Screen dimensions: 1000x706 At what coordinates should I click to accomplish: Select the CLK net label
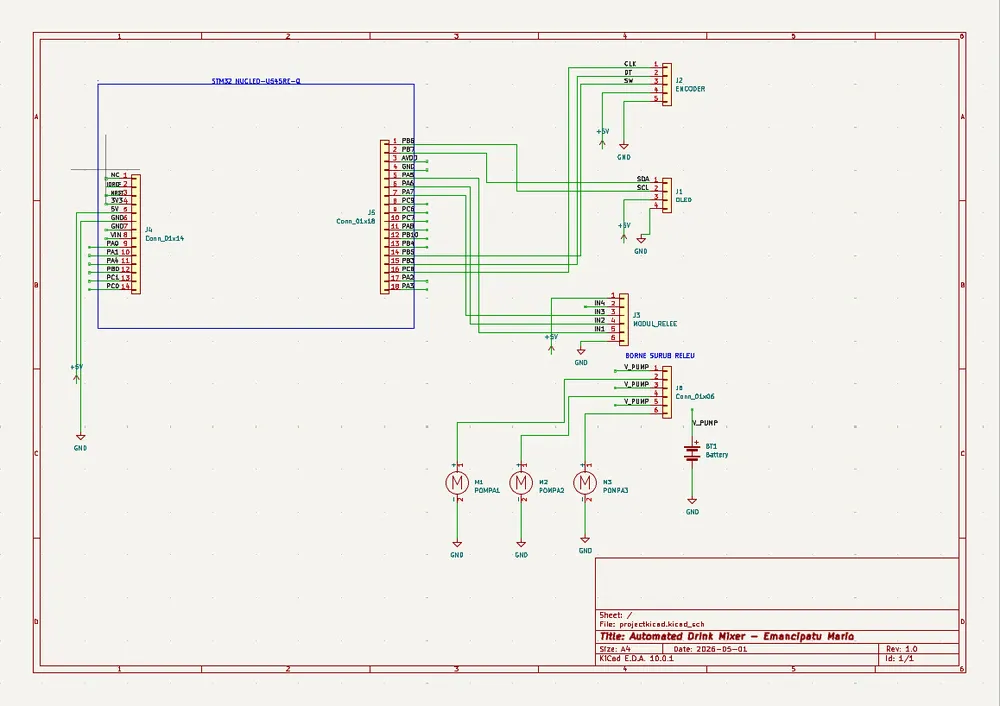point(630,64)
